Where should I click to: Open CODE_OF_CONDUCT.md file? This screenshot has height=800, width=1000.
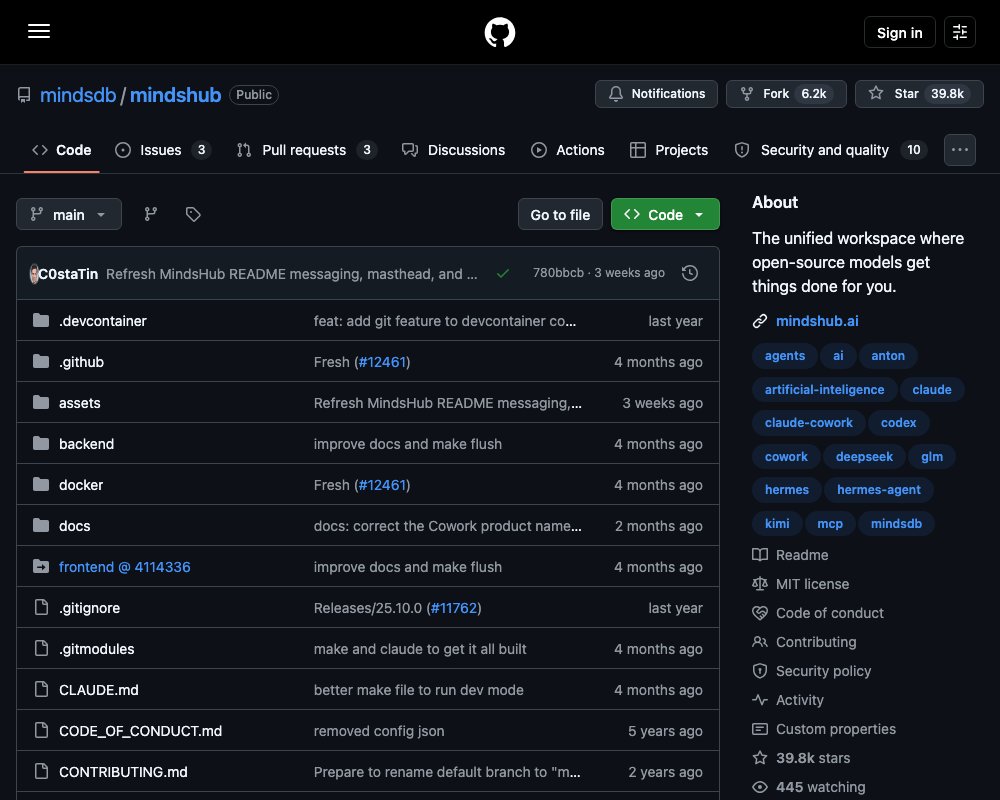(x=140, y=730)
